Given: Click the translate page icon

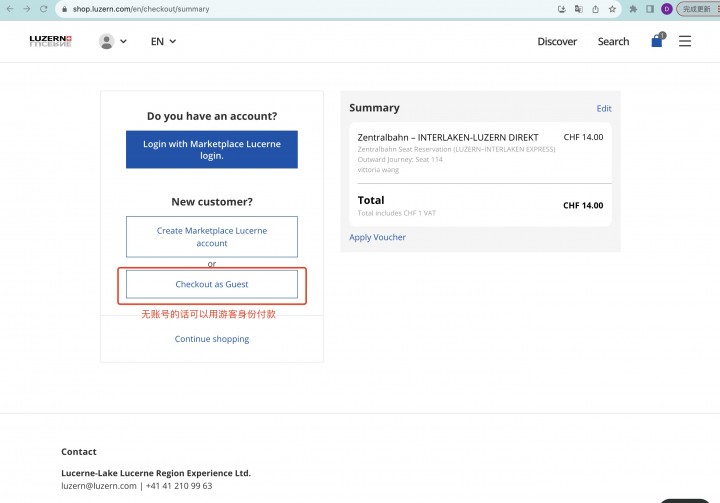Looking at the screenshot, I should pos(579,9).
